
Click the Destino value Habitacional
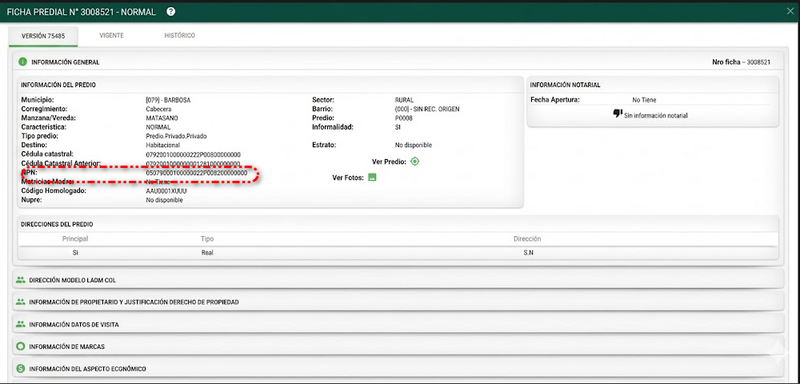(162, 145)
